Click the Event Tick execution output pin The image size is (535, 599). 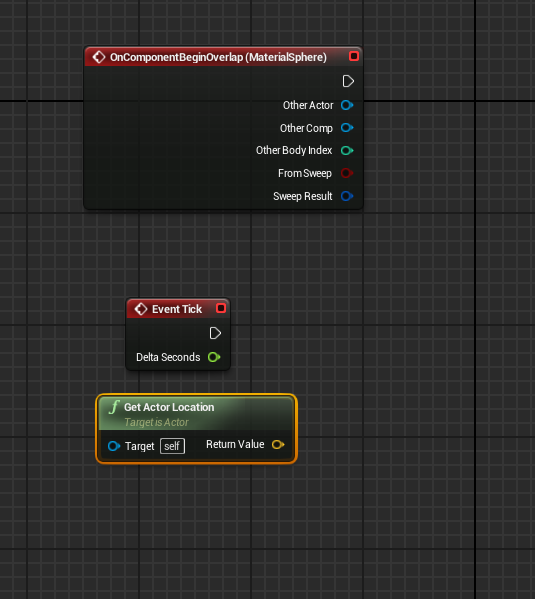(215, 333)
